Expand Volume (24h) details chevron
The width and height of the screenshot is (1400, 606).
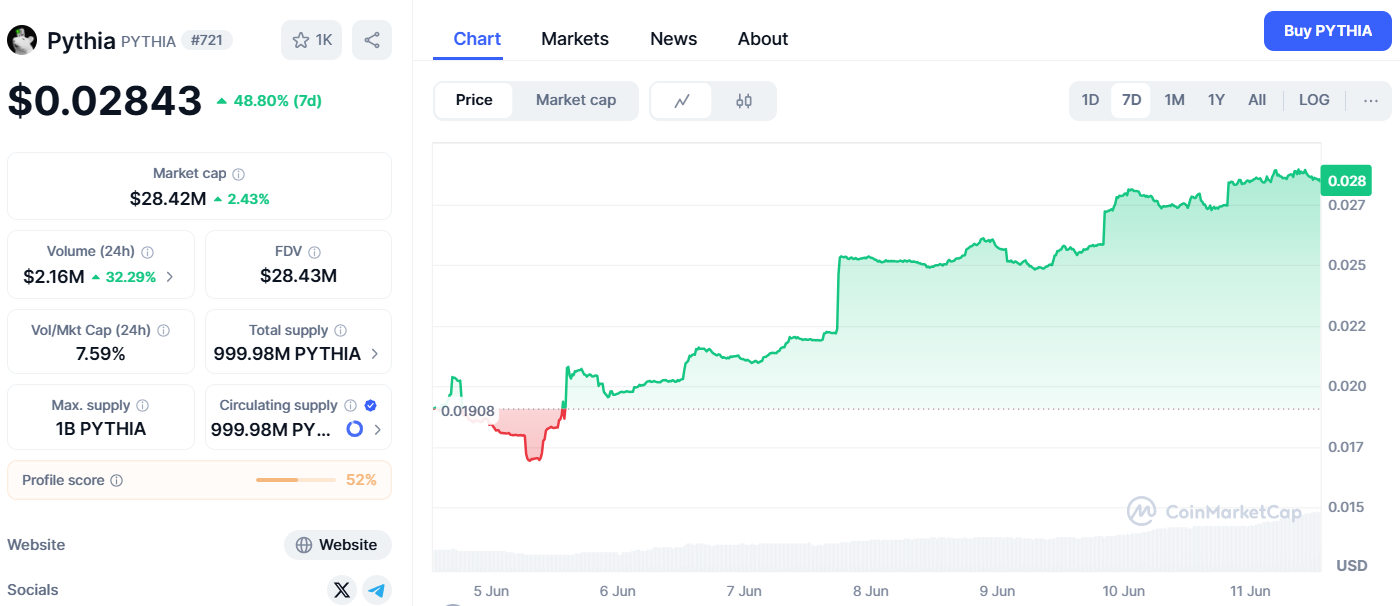[x=170, y=277]
